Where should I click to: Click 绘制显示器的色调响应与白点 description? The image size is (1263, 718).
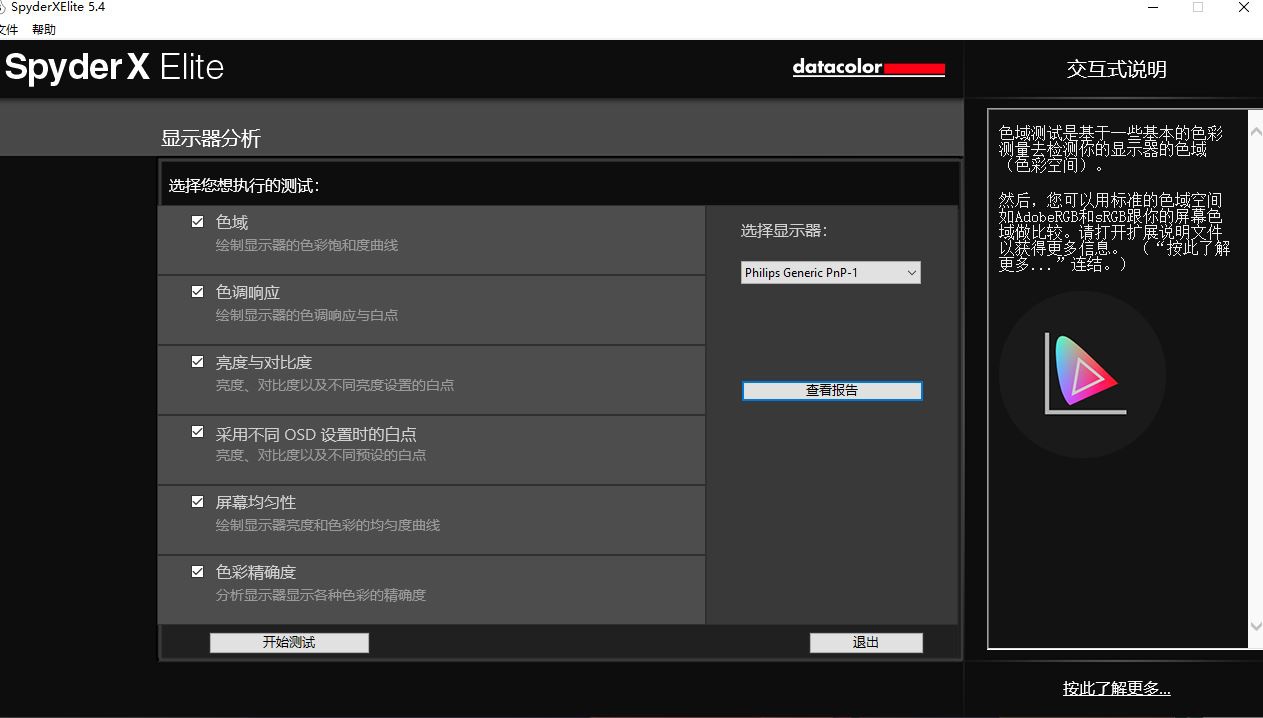point(307,315)
